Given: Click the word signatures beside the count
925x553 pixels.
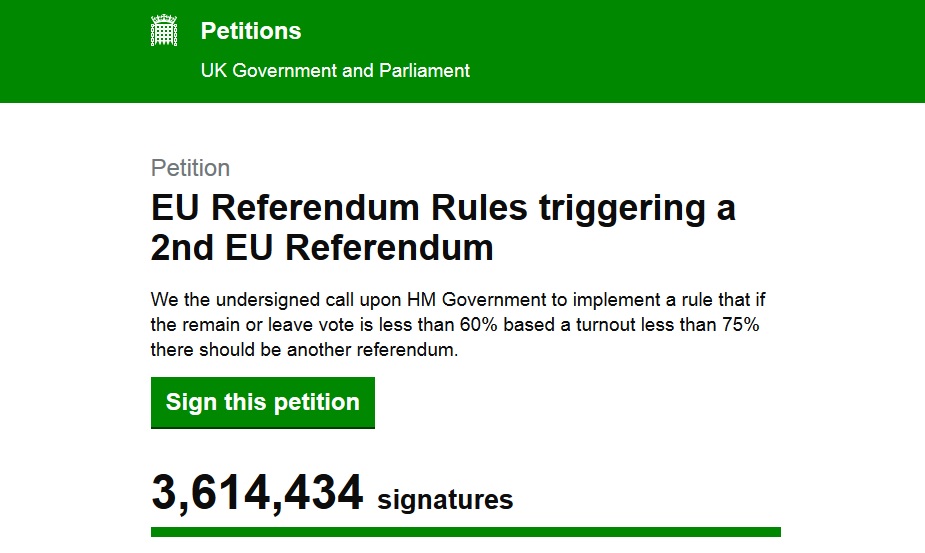Looking at the screenshot, I should pyautogui.click(x=445, y=500).
